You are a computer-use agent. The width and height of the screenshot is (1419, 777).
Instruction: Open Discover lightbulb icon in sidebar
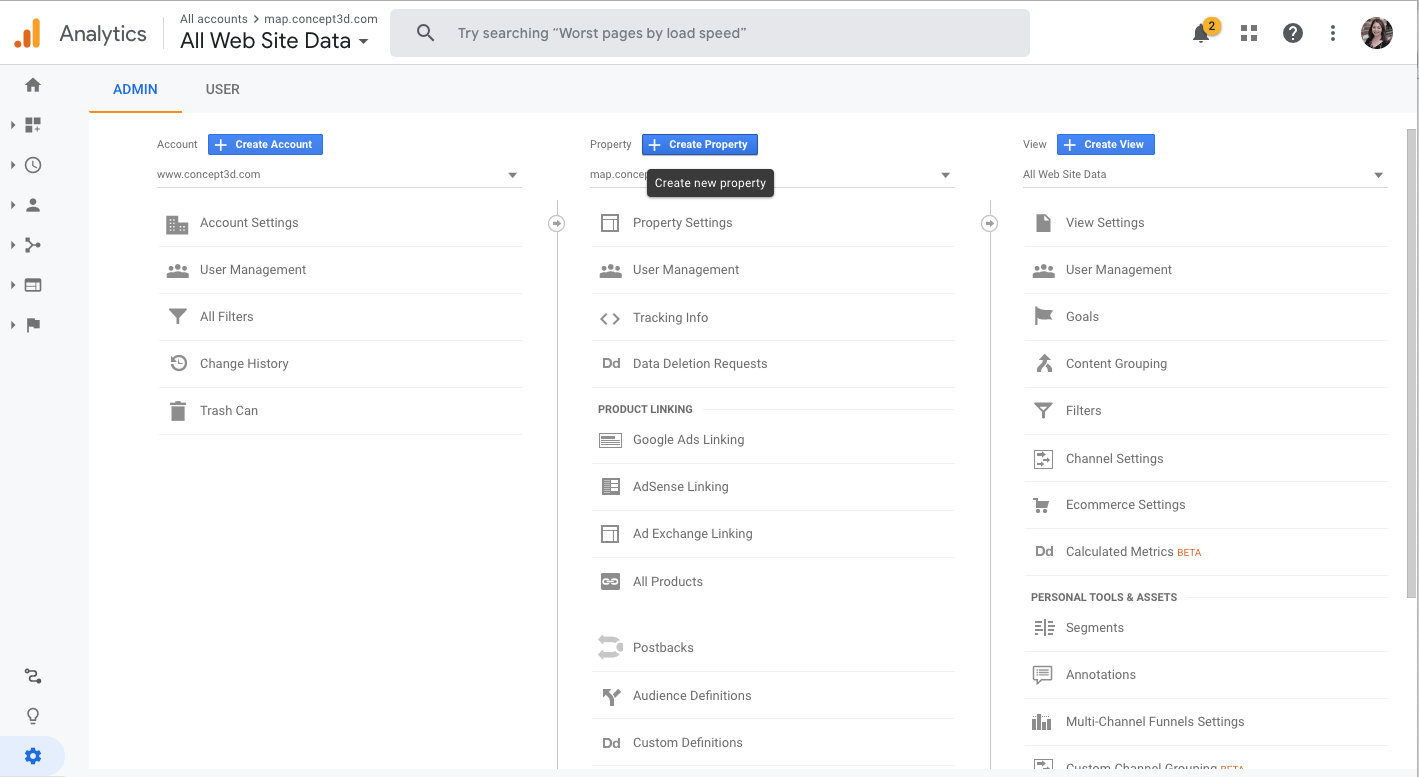(33, 716)
